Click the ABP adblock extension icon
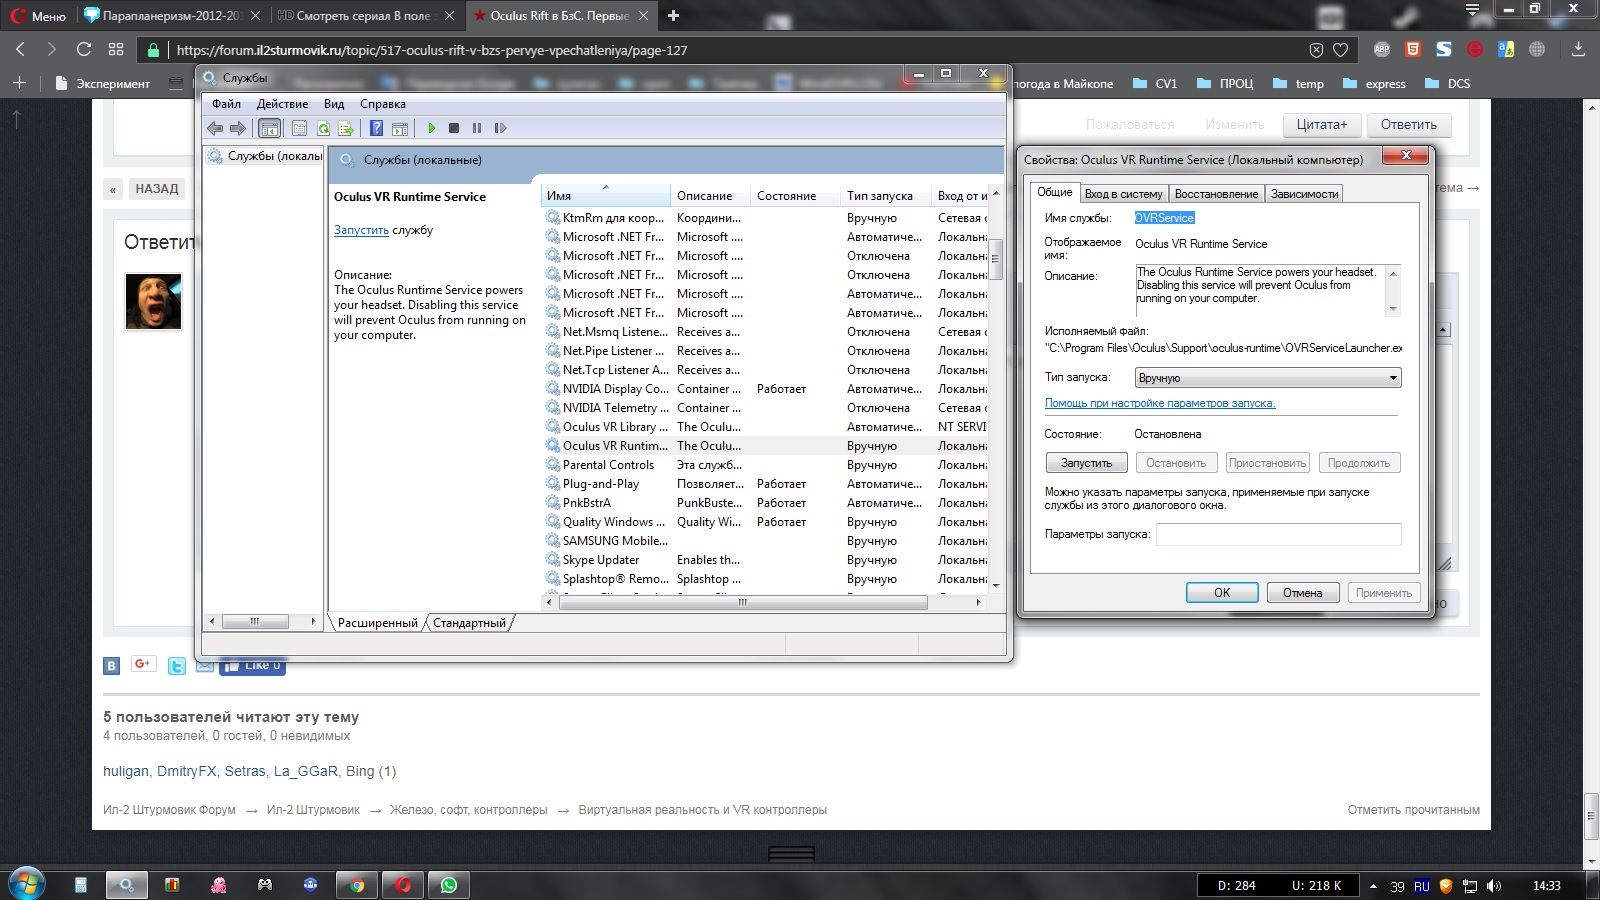The image size is (1600, 900). [x=1382, y=49]
